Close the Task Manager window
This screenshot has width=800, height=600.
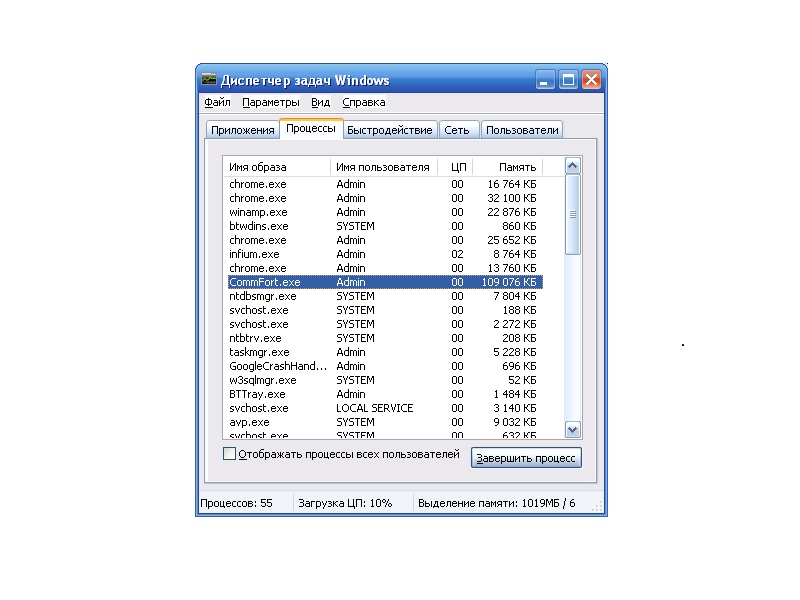coord(591,80)
